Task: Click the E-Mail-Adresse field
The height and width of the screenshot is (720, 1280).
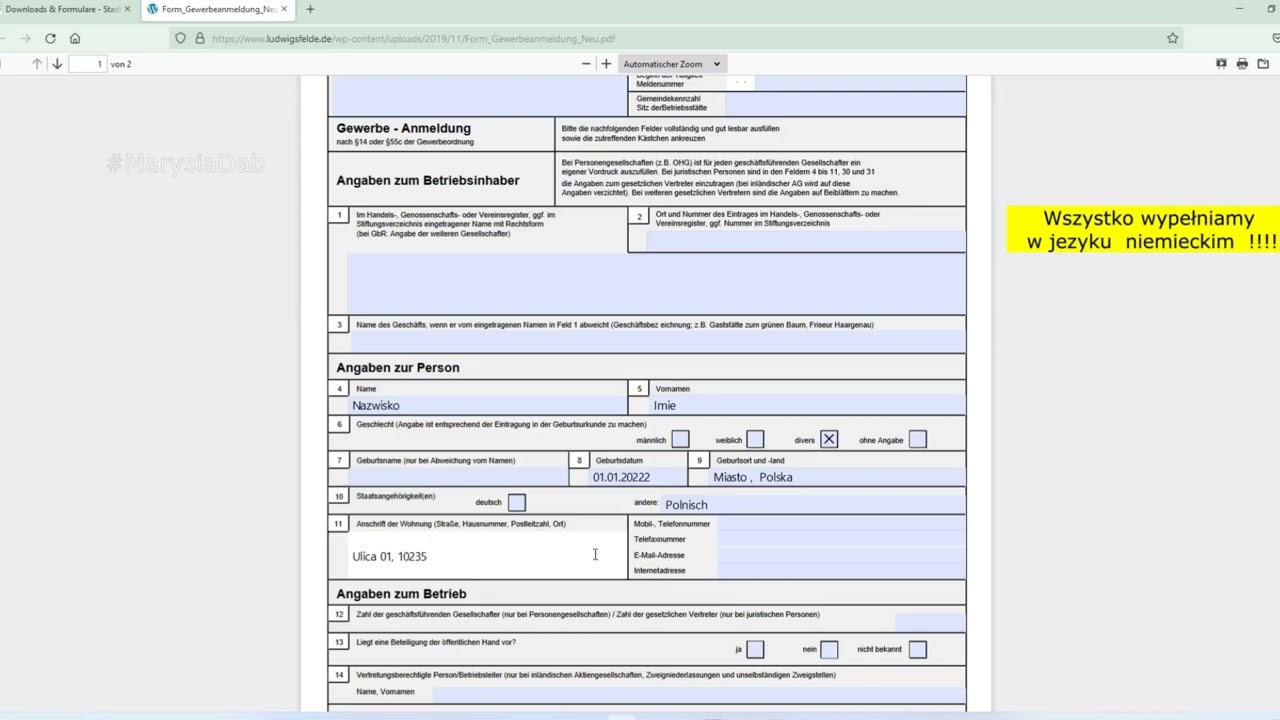Action: pos(841,555)
